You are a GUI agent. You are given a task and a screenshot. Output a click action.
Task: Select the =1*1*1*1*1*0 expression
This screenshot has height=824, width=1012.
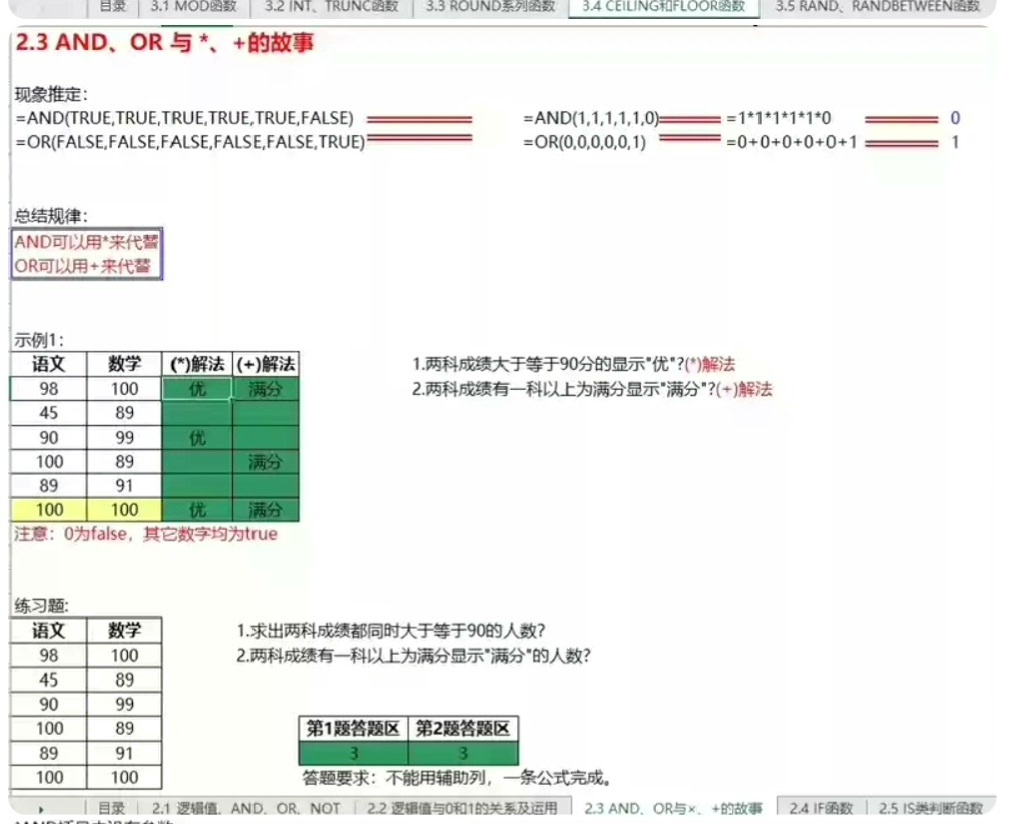[x=778, y=118]
